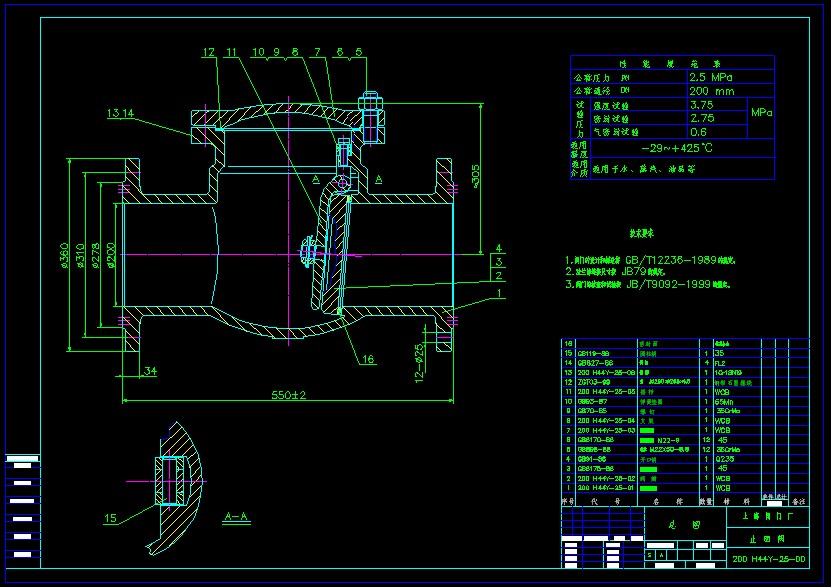This screenshot has height=587, width=831.
Task: Select the nominal diameter value 200 mm
Action: point(712,91)
